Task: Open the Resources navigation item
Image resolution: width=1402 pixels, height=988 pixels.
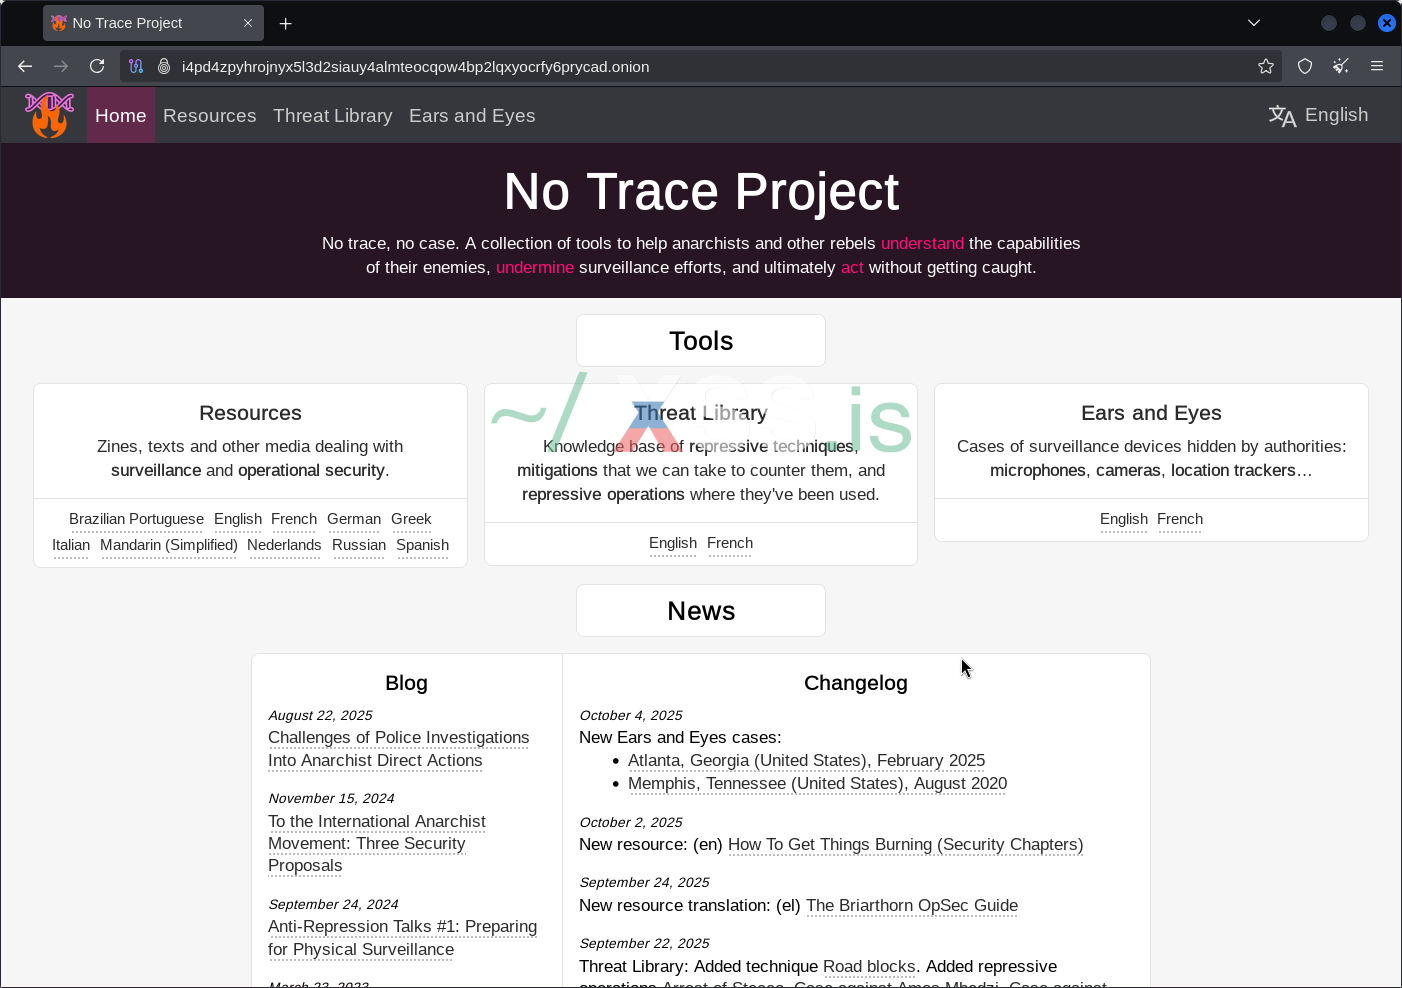Action: tap(210, 116)
